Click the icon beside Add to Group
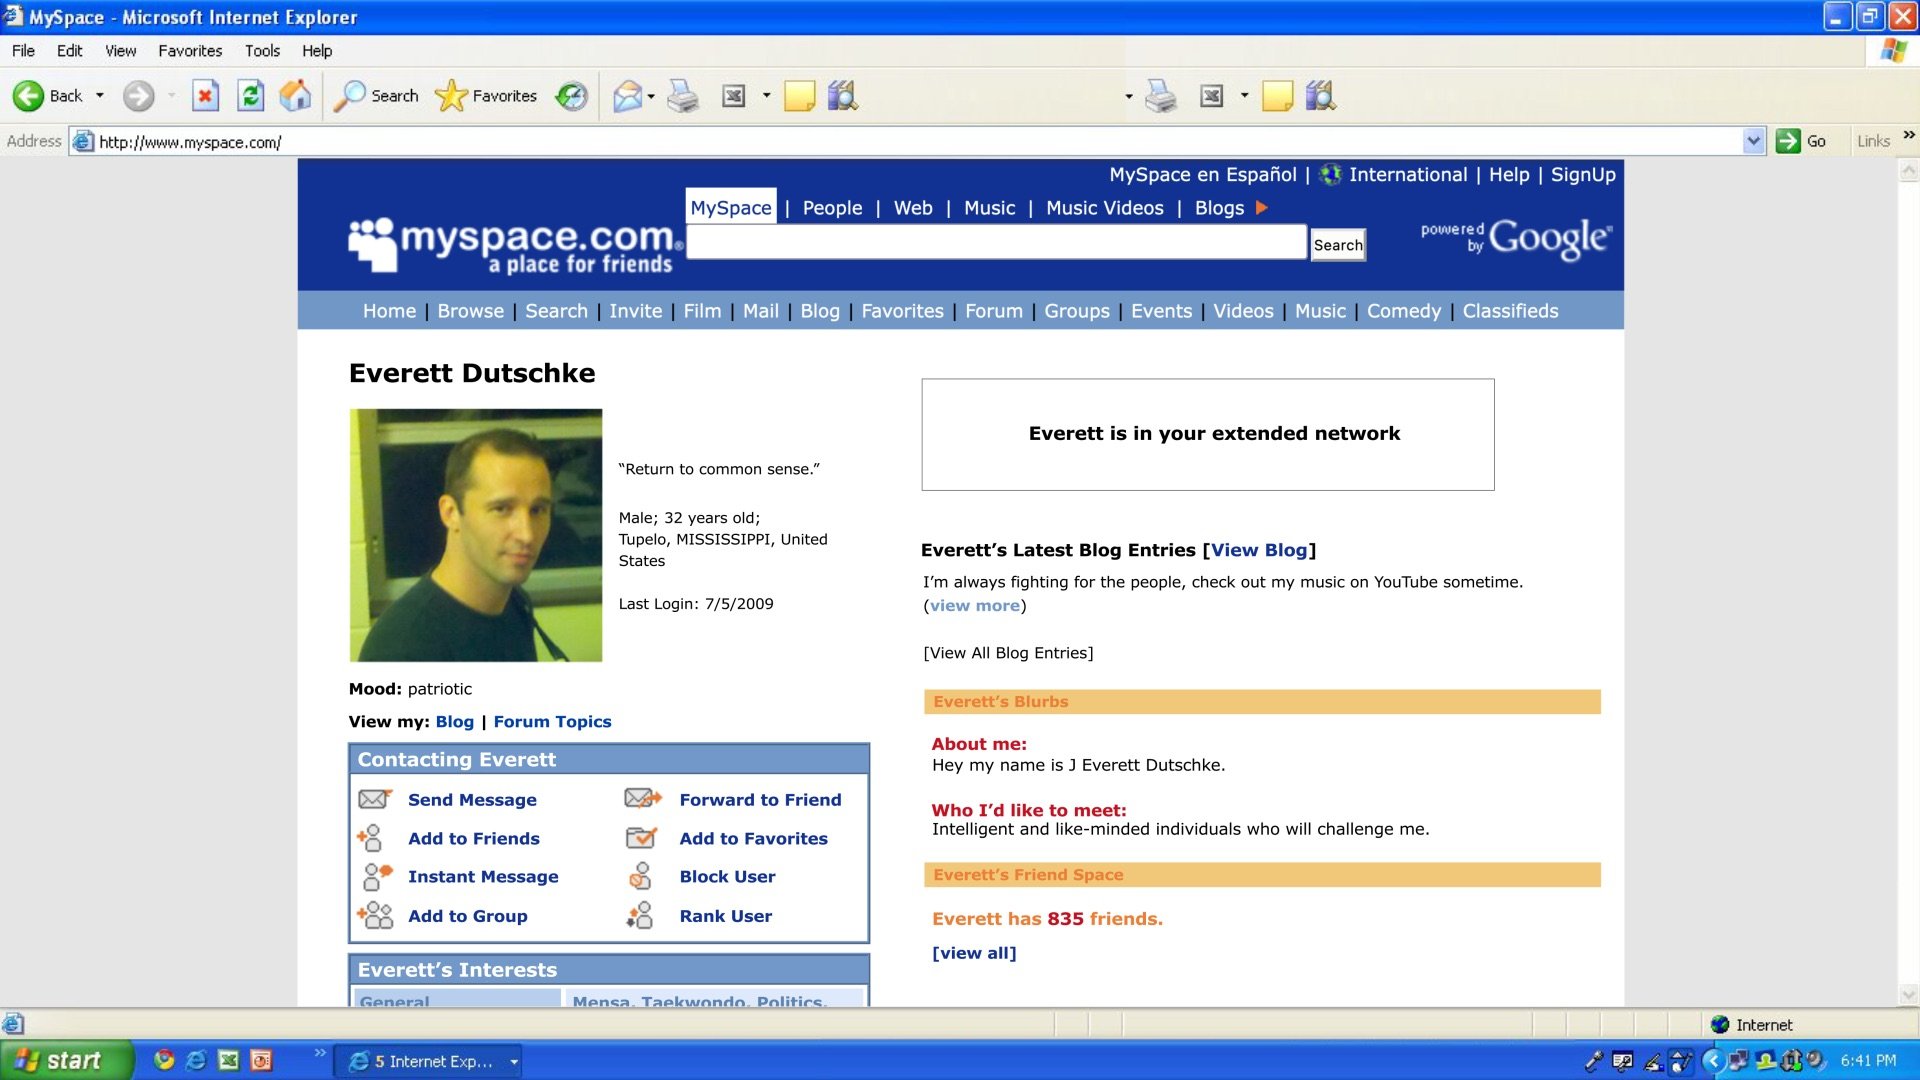This screenshot has height=1080, width=1920. pos(375,915)
